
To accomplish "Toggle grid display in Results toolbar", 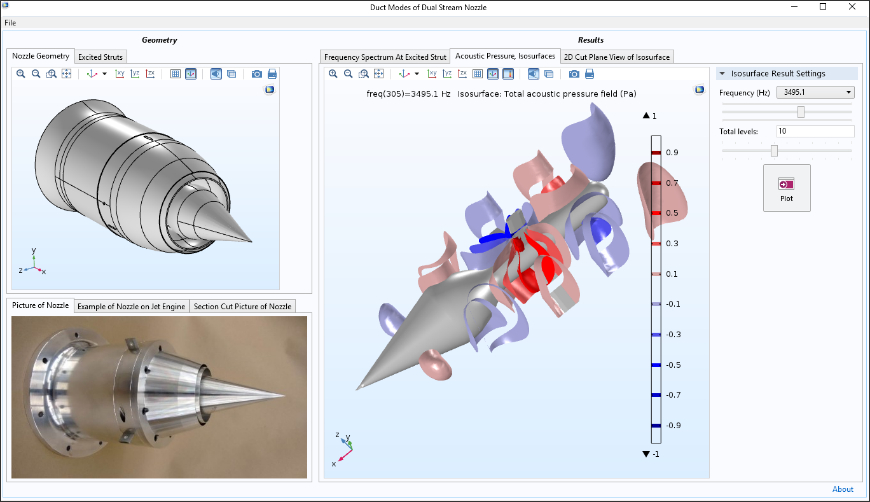I will click(x=477, y=74).
